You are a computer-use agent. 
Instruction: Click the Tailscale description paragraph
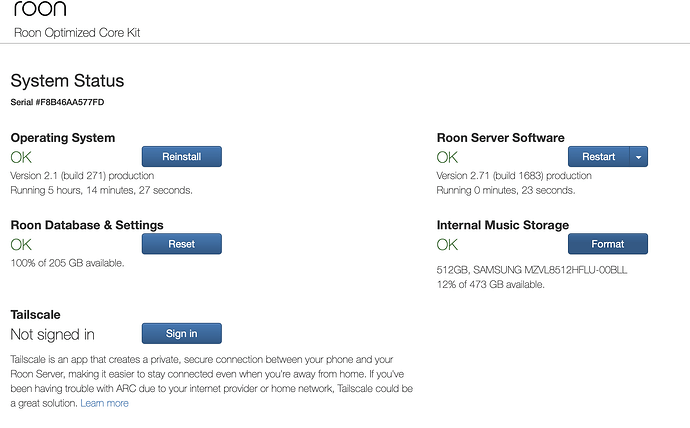point(212,381)
